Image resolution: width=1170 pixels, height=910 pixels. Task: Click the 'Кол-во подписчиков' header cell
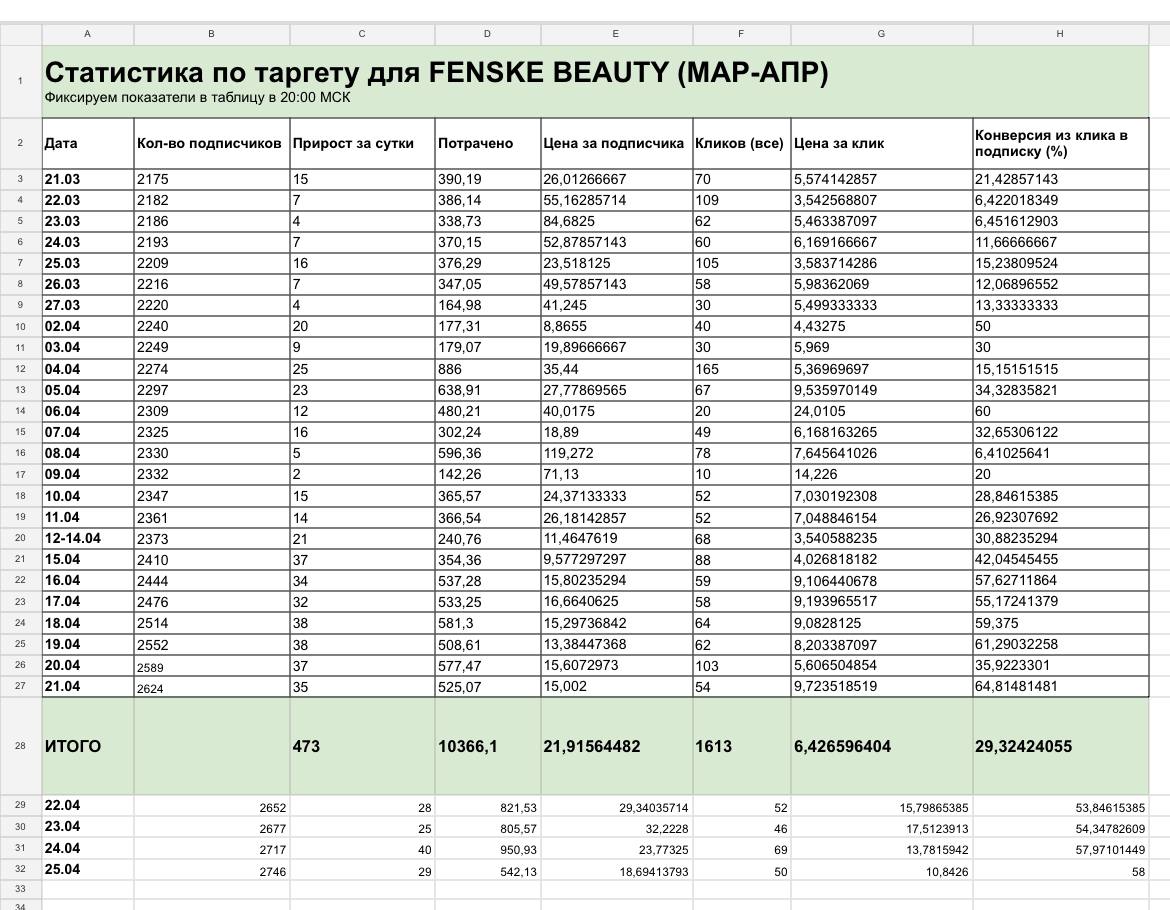(212, 143)
